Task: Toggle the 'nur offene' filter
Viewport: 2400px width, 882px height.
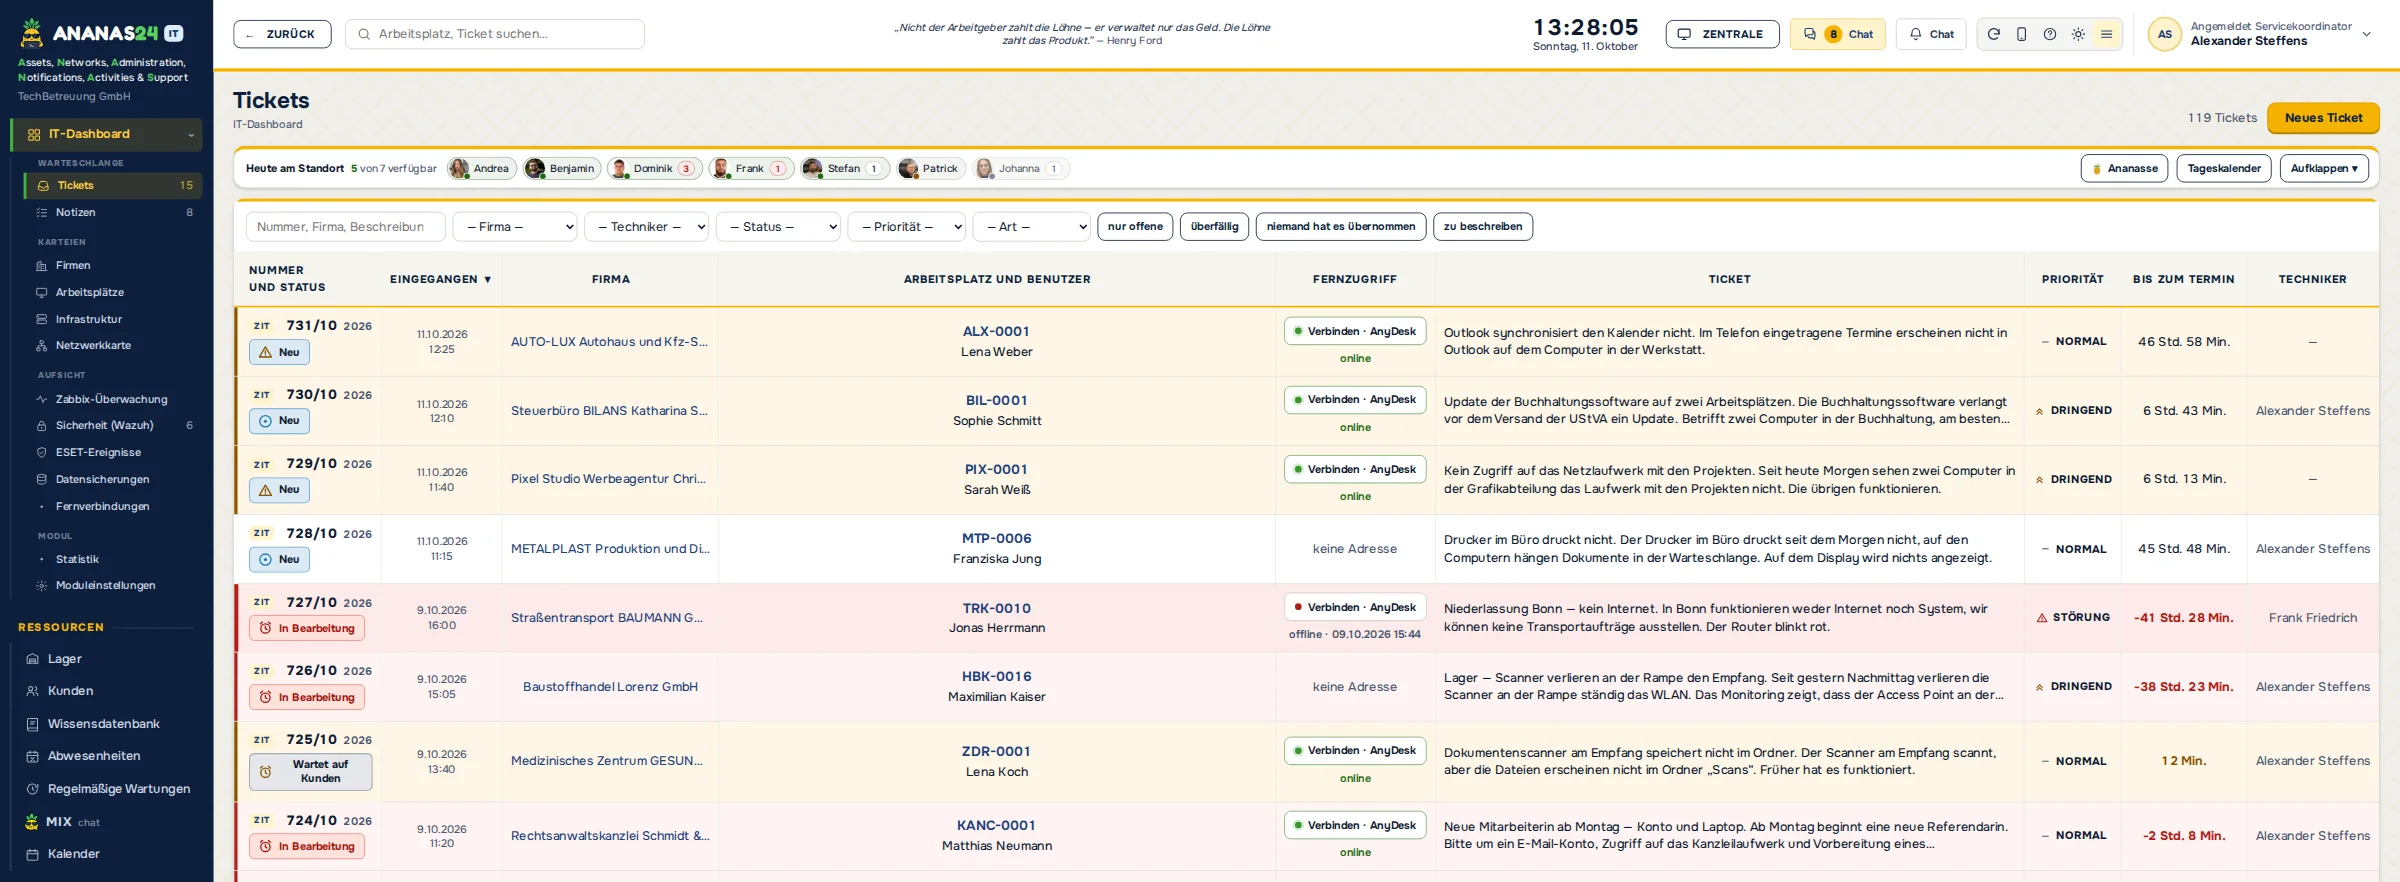Action: pyautogui.click(x=1135, y=227)
